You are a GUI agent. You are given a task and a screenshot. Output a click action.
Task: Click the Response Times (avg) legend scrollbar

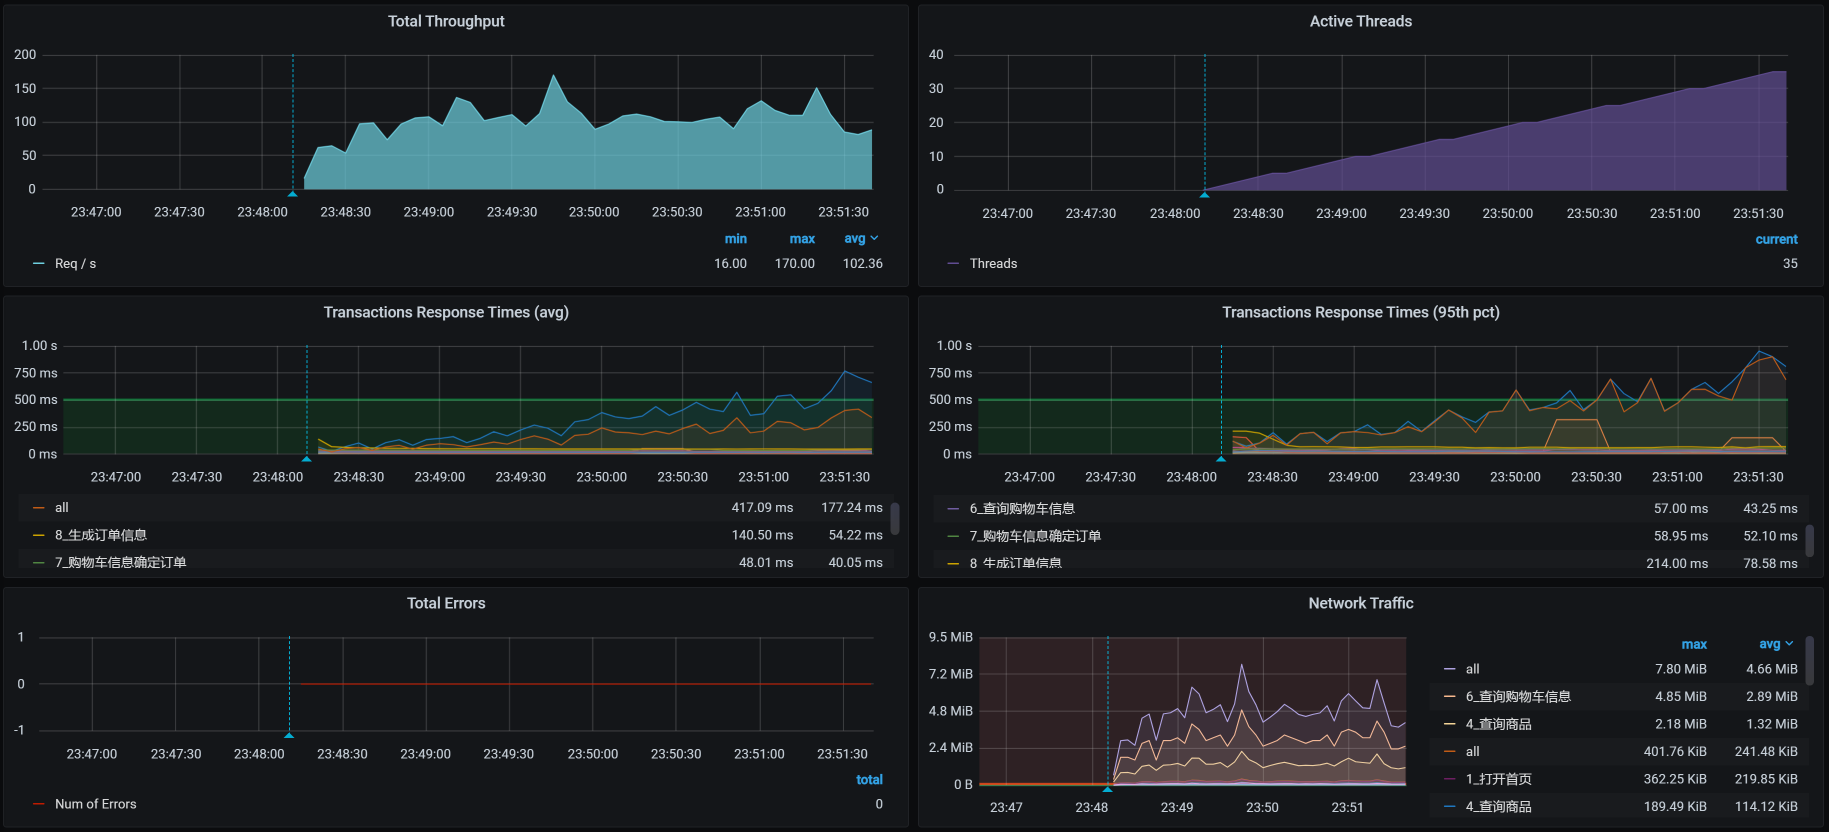894,519
